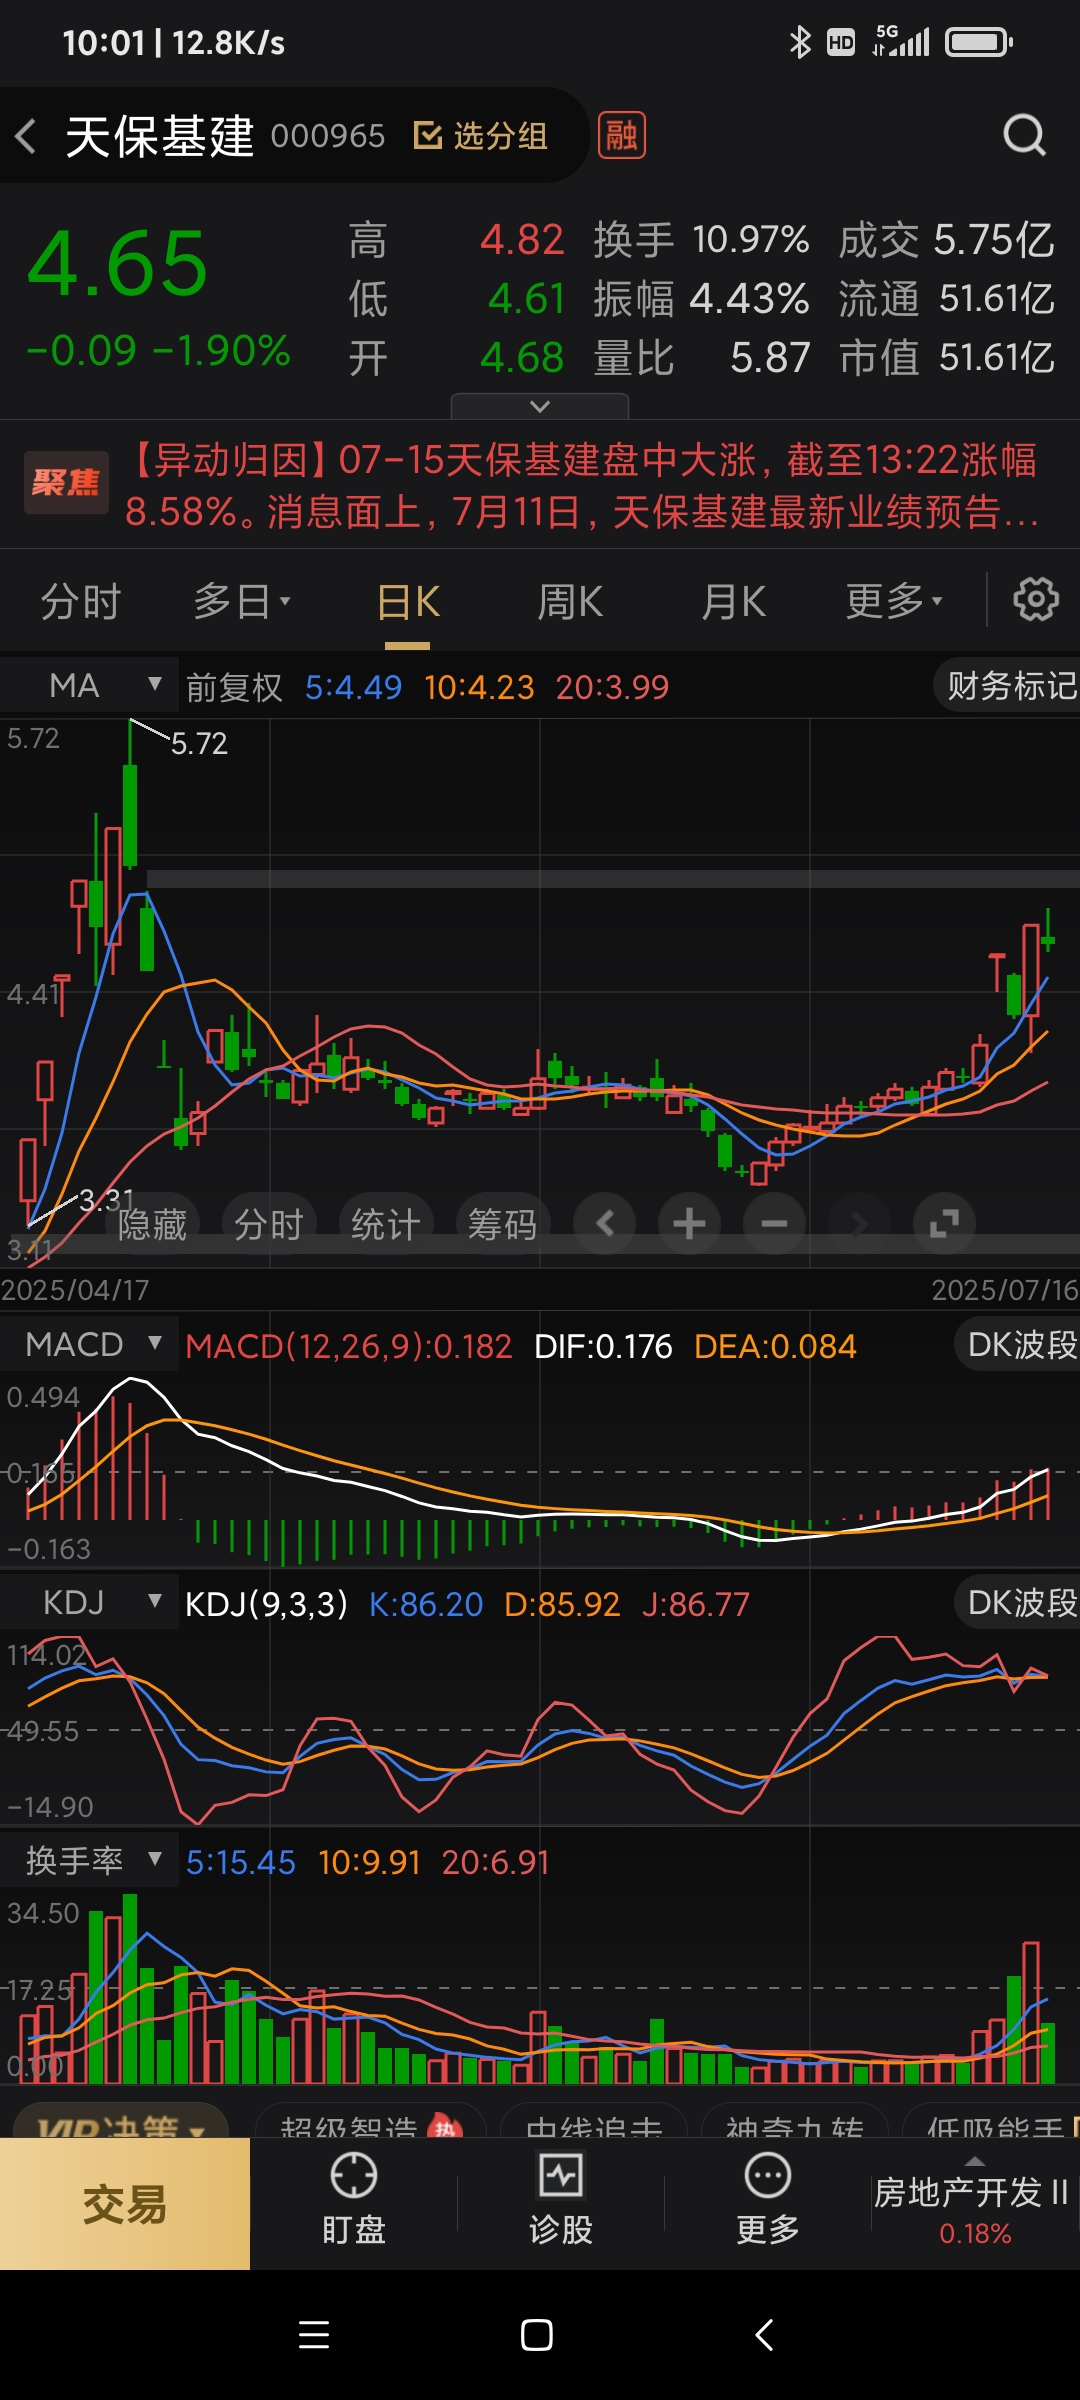Tap the 隐藏 toolbar button

[152, 1224]
